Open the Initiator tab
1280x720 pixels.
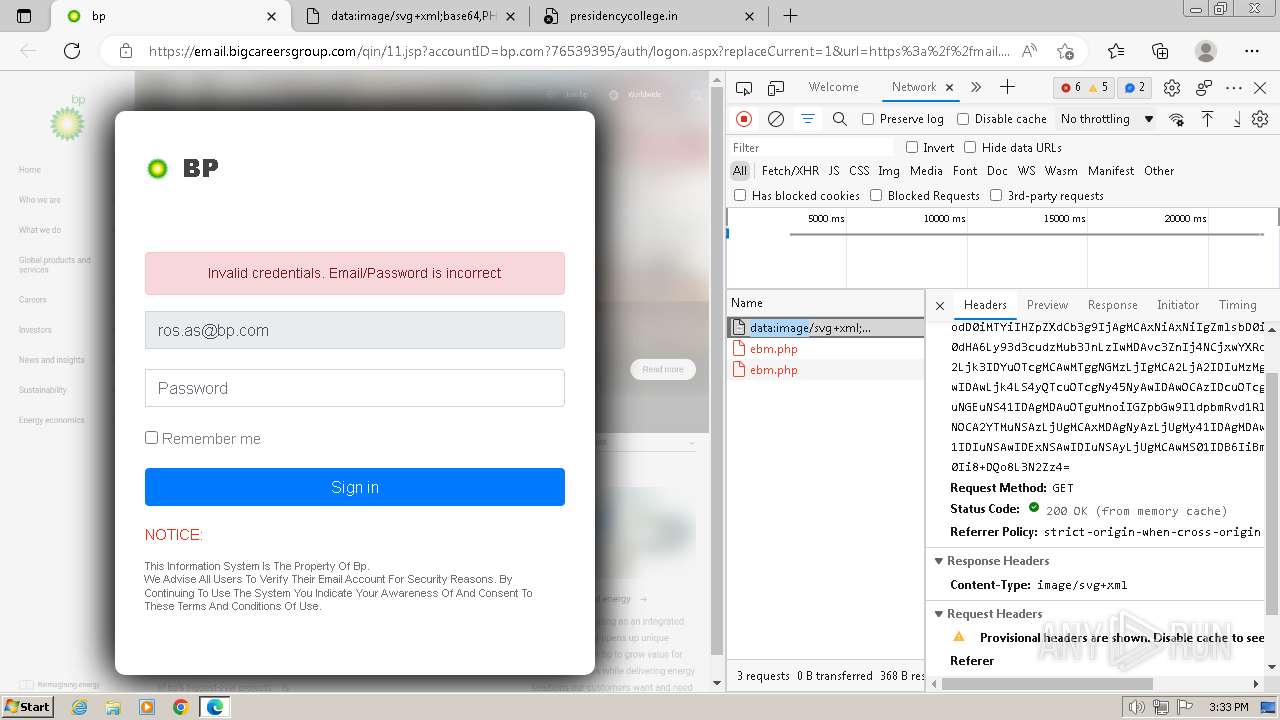1178,305
